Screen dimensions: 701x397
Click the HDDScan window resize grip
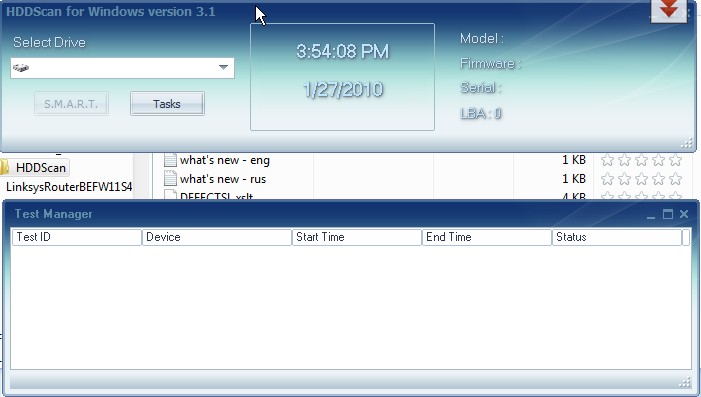(686, 143)
